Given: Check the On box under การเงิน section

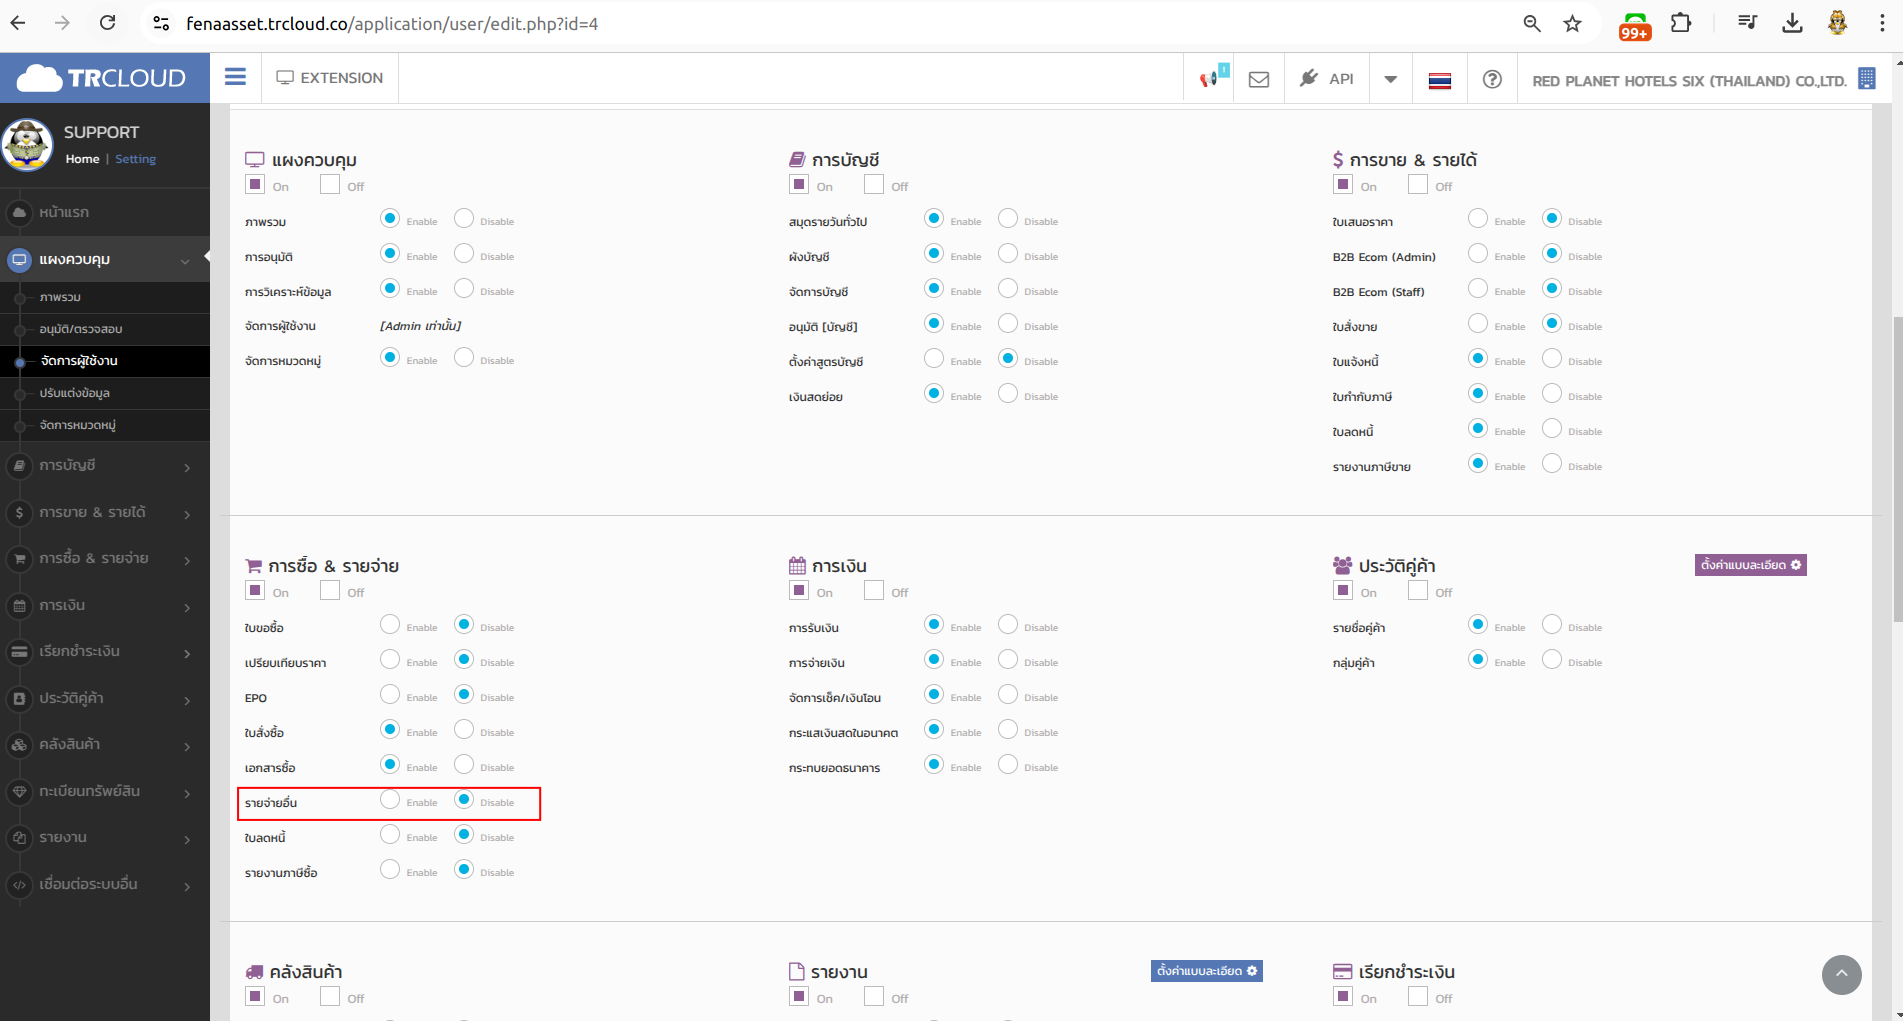Looking at the screenshot, I should click(798, 590).
